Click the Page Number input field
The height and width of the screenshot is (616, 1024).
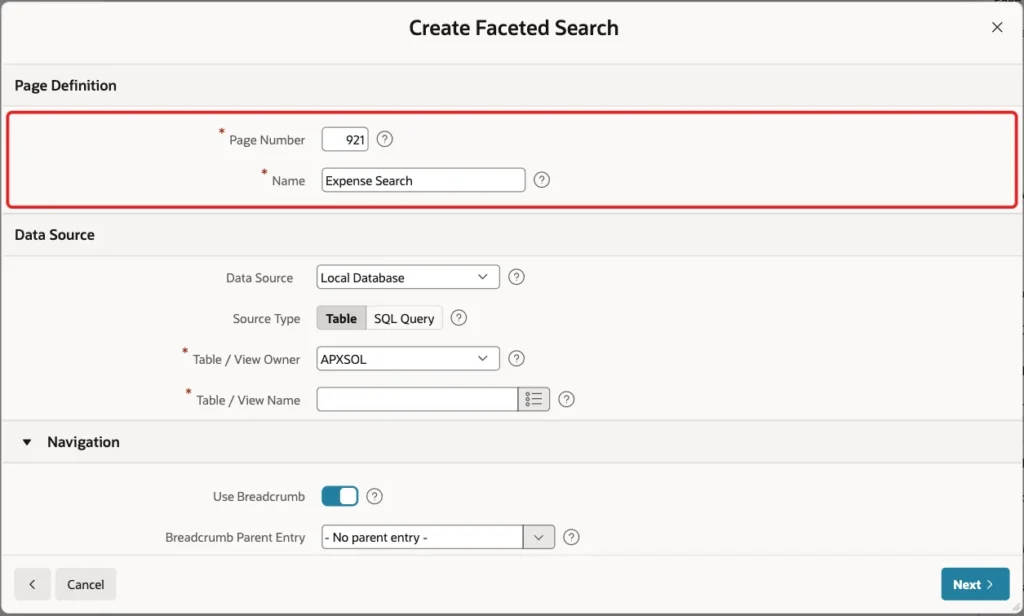point(345,139)
